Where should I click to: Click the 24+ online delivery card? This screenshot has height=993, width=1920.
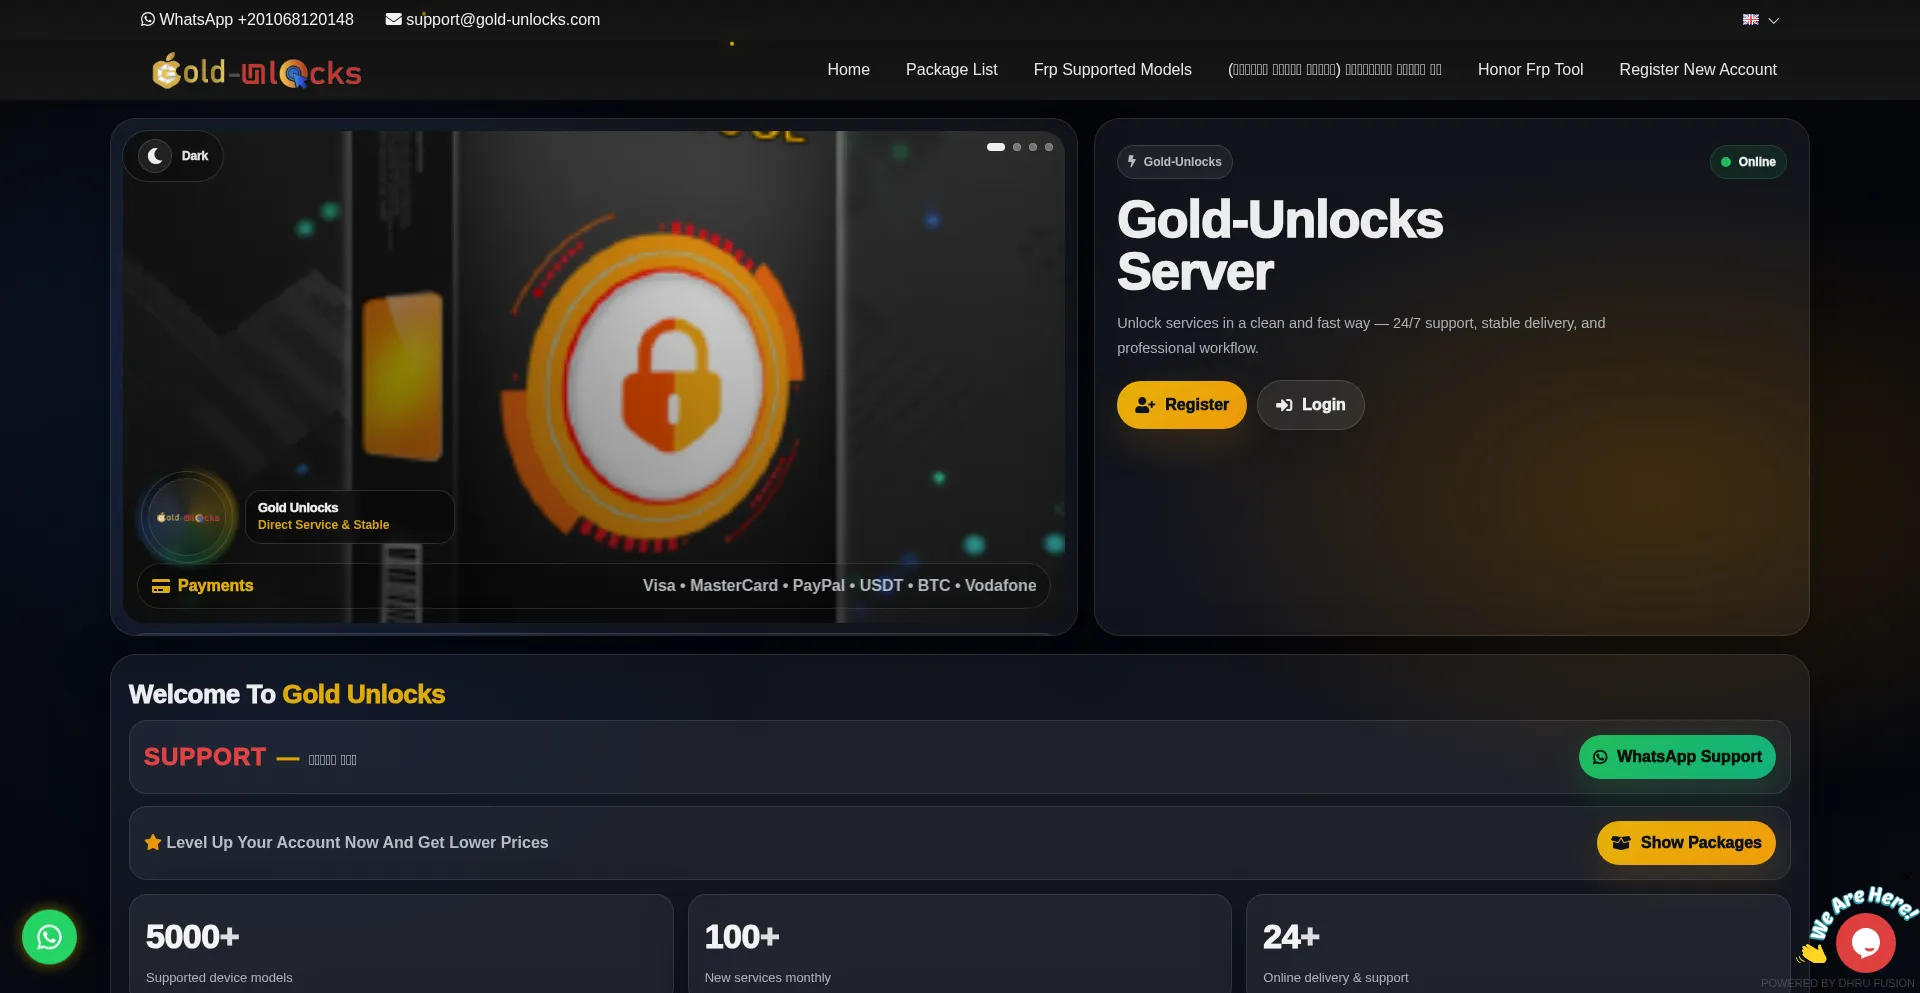[x=1517, y=944]
